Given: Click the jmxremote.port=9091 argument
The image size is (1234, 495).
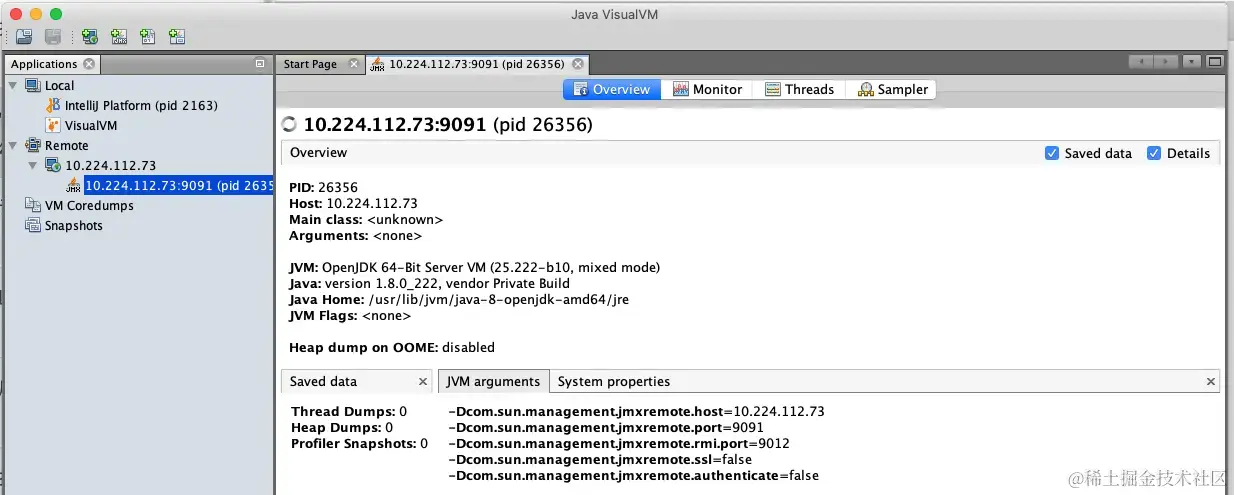Looking at the screenshot, I should pyautogui.click(x=606, y=427).
